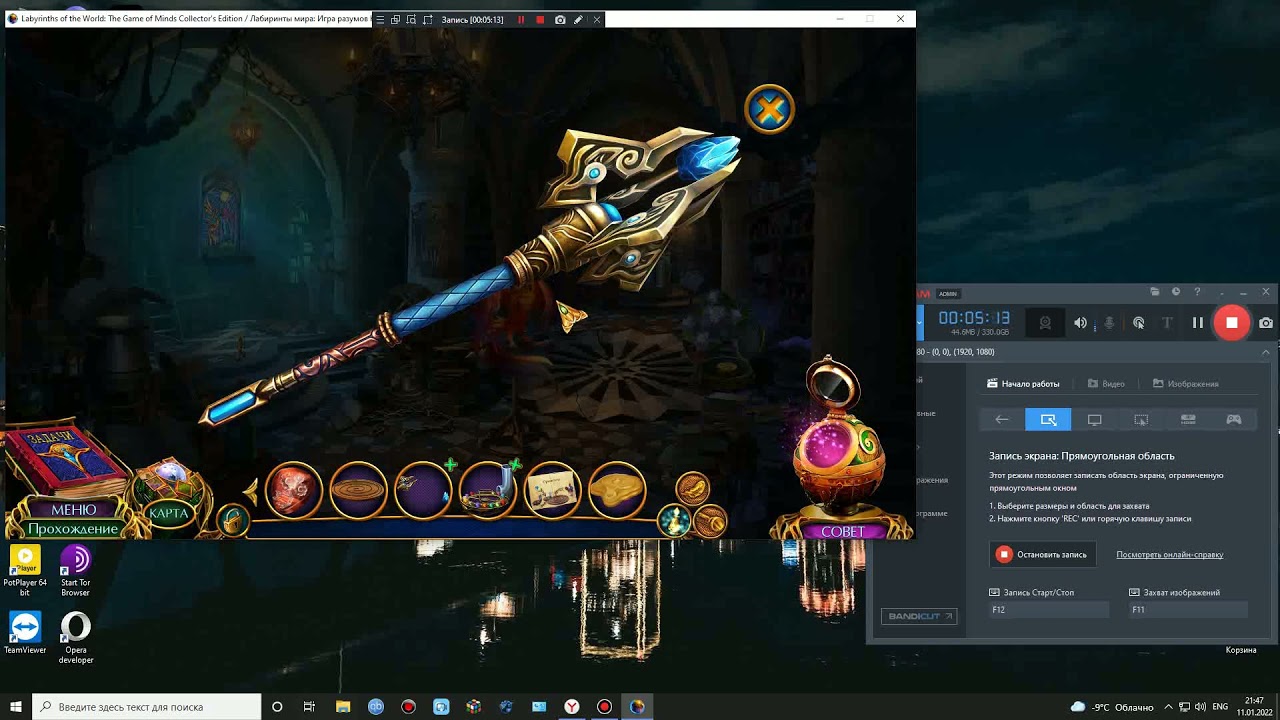Switch to Изображения tab in Bandicam

coord(1186,384)
